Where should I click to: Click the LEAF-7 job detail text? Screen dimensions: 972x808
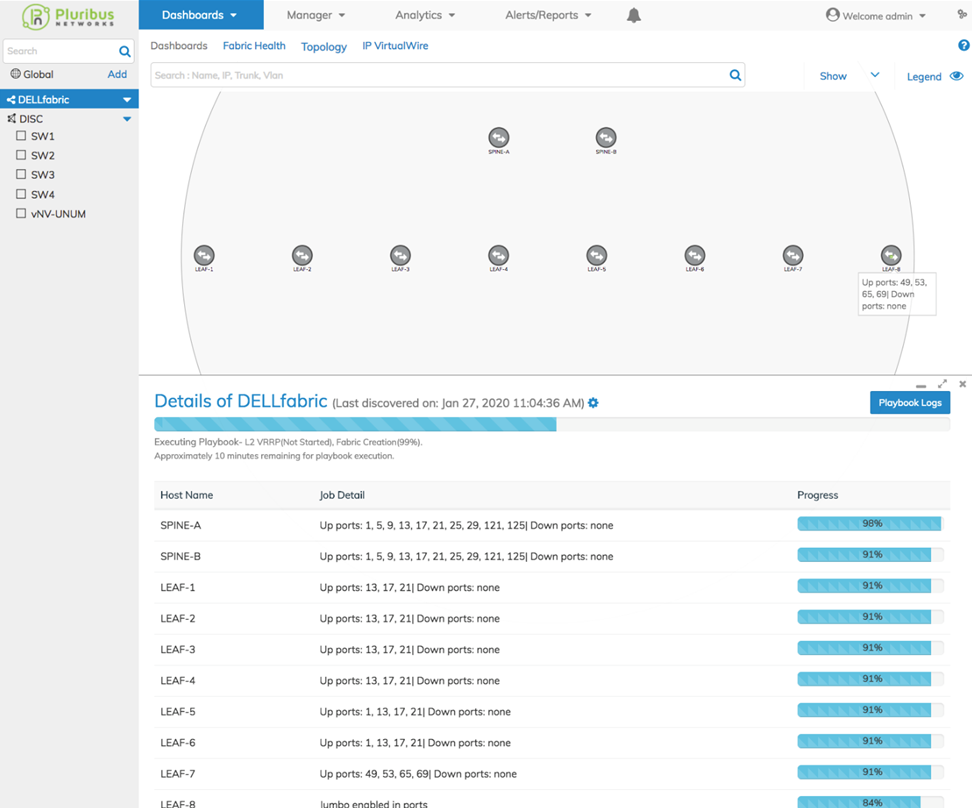coord(418,774)
